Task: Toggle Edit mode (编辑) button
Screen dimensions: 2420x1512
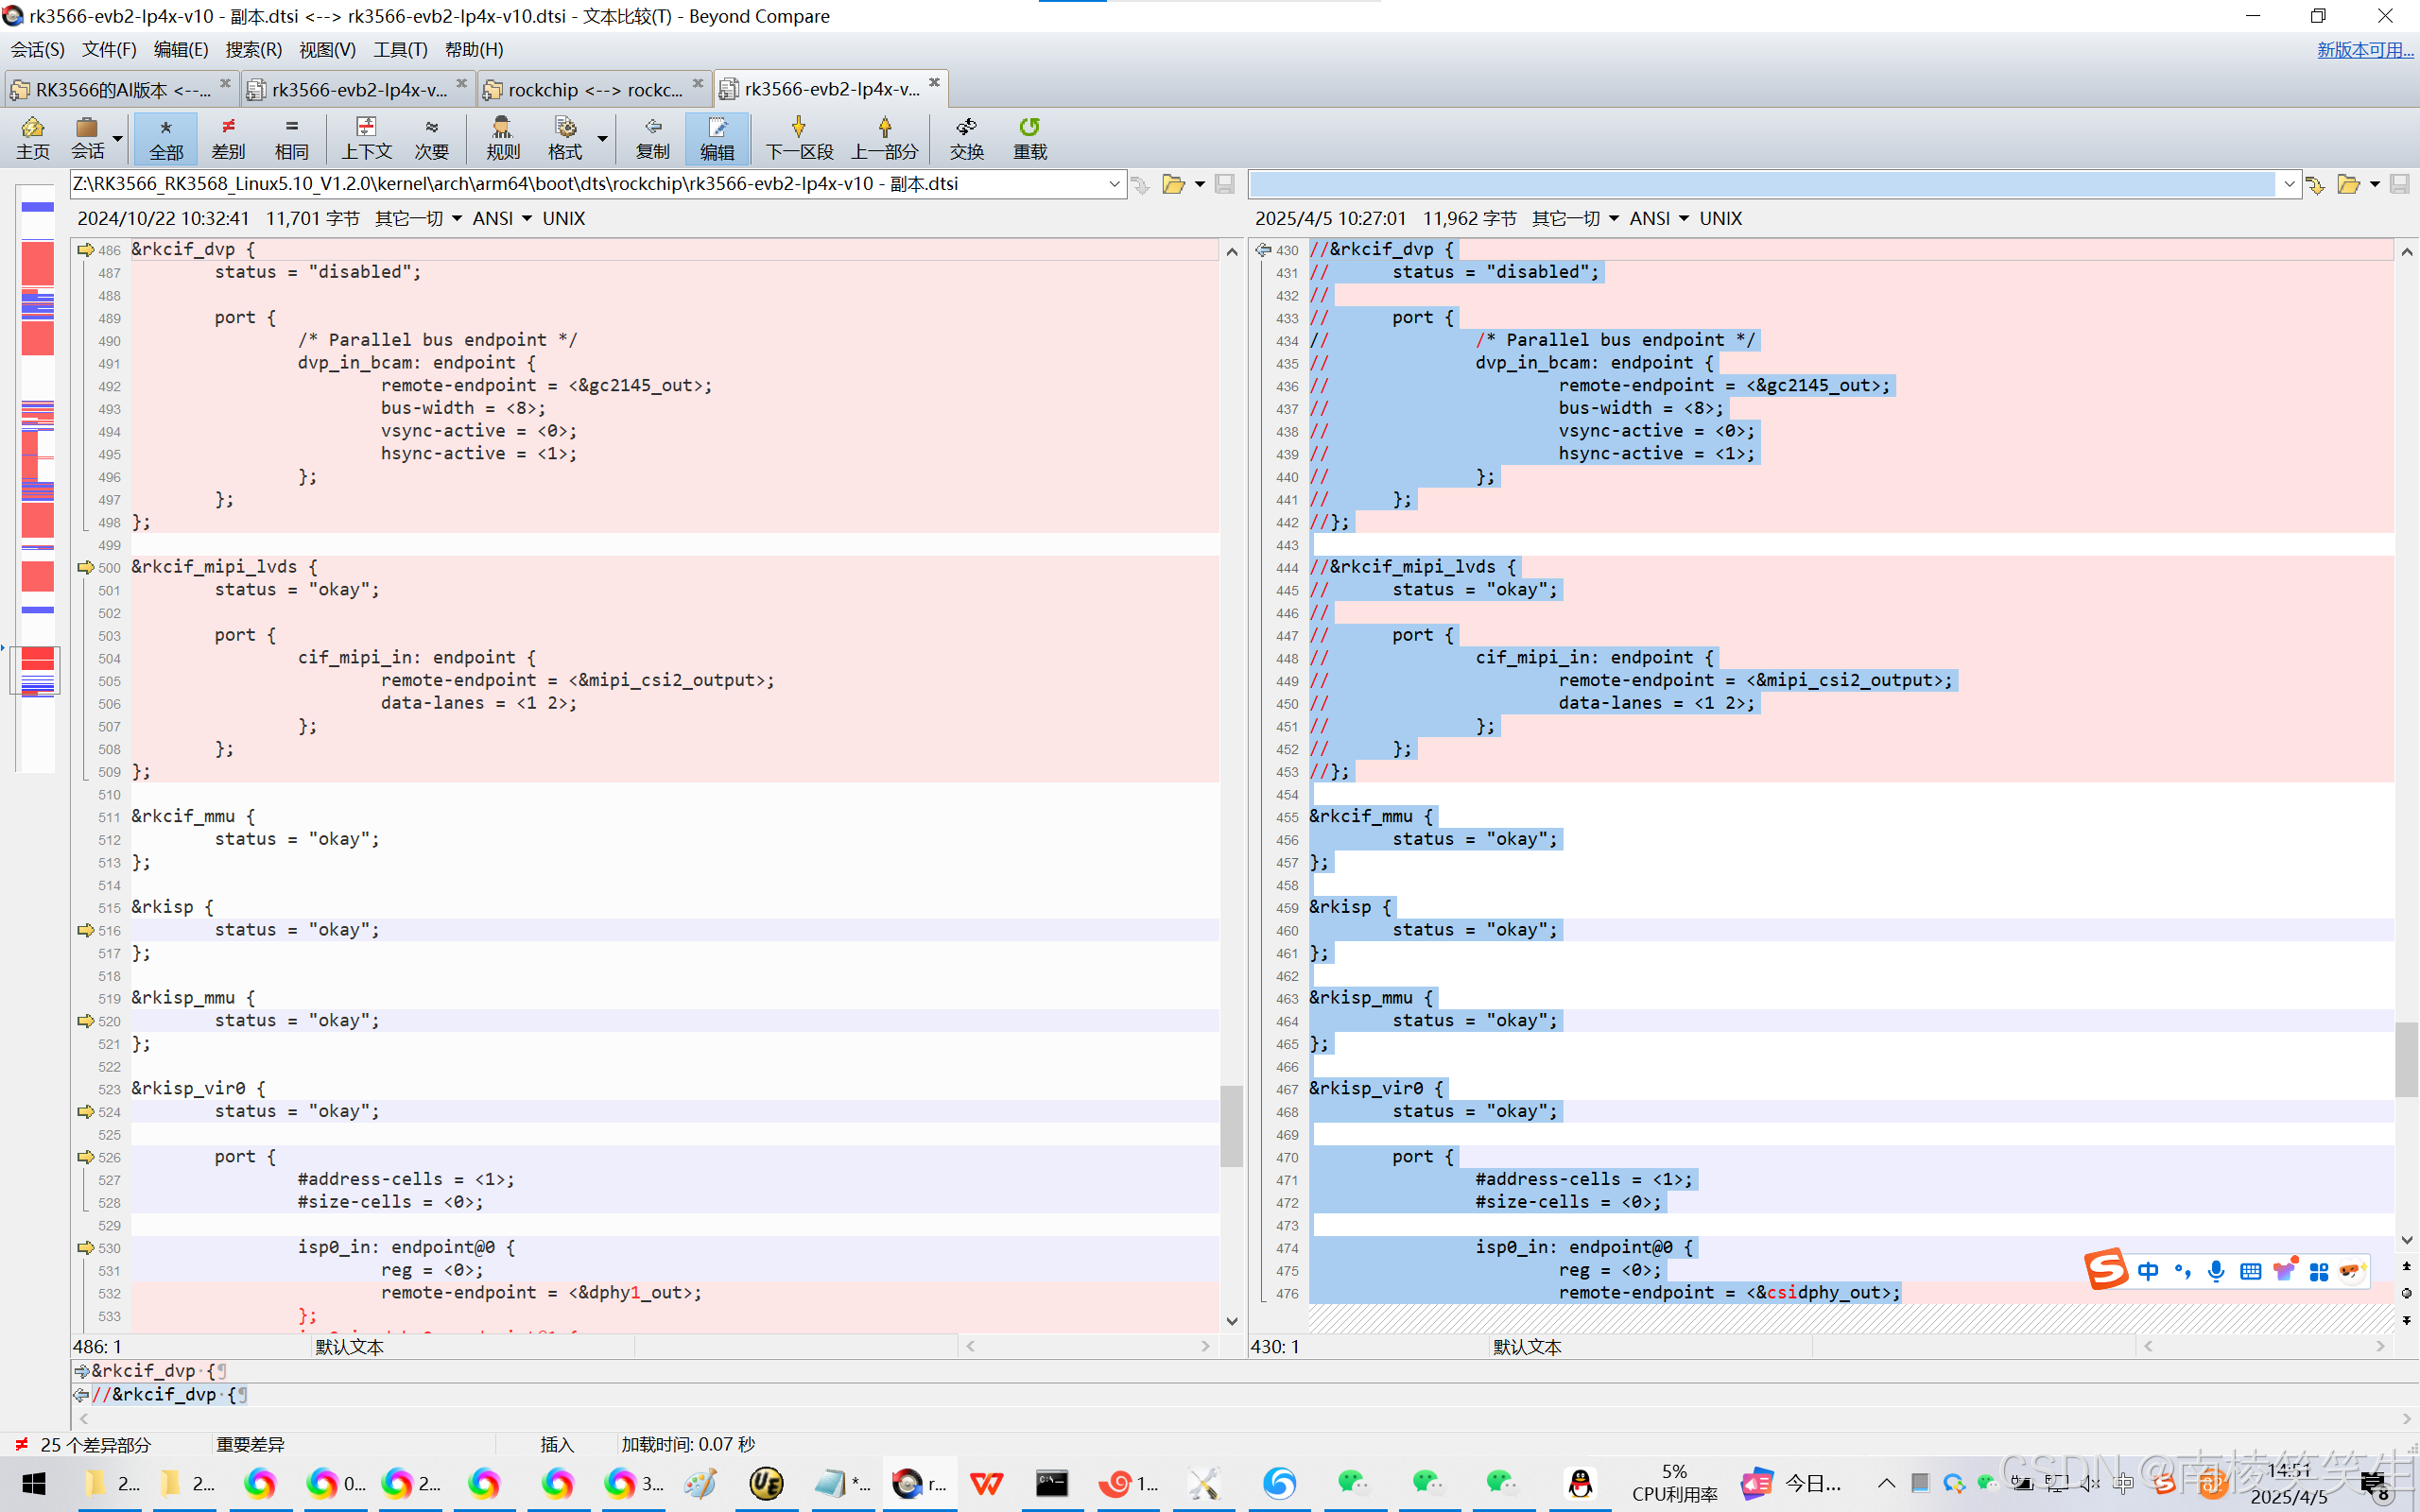Action: pos(717,137)
